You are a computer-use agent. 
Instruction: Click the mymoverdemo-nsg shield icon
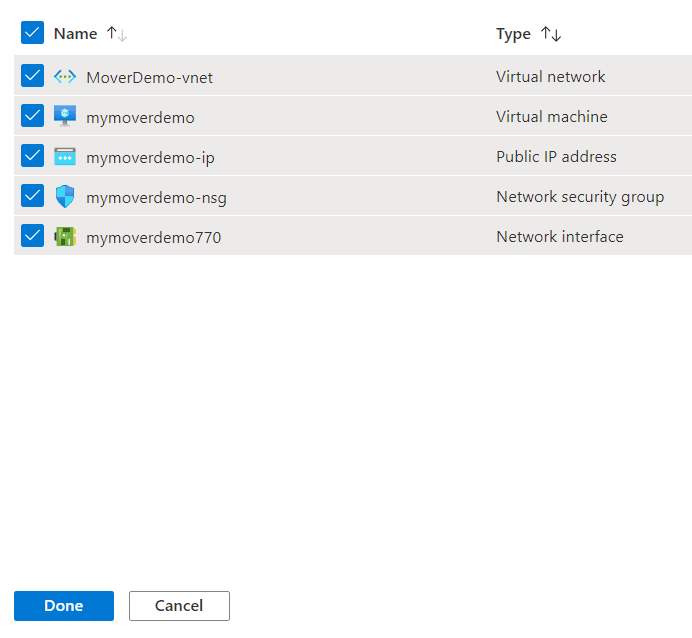tap(65, 196)
